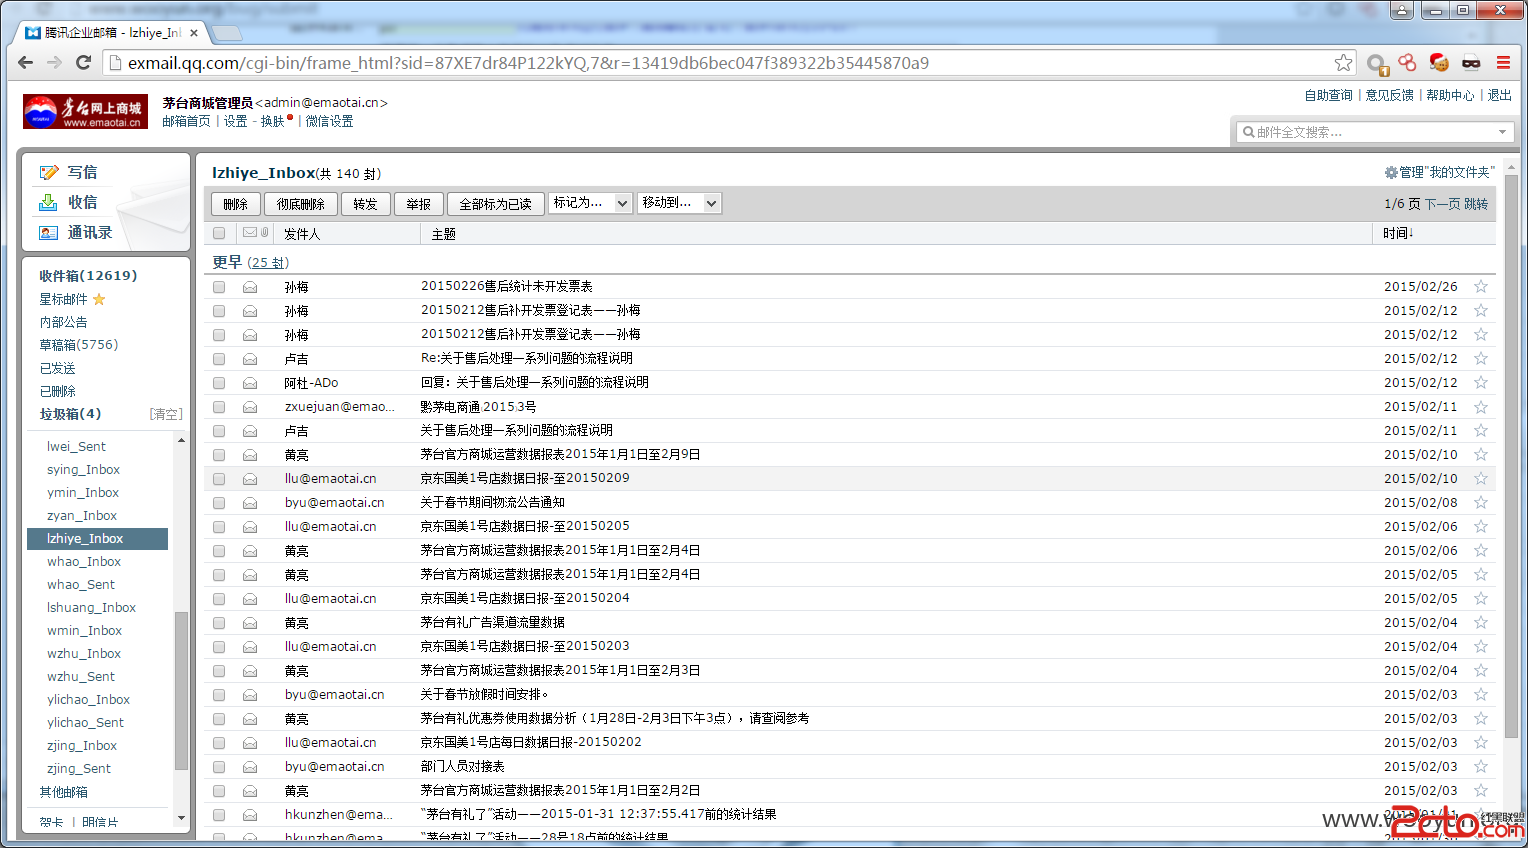Screen dimensions: 1528x848
Task: Open the 标记为 dropdown
Action: coord(590,203)
